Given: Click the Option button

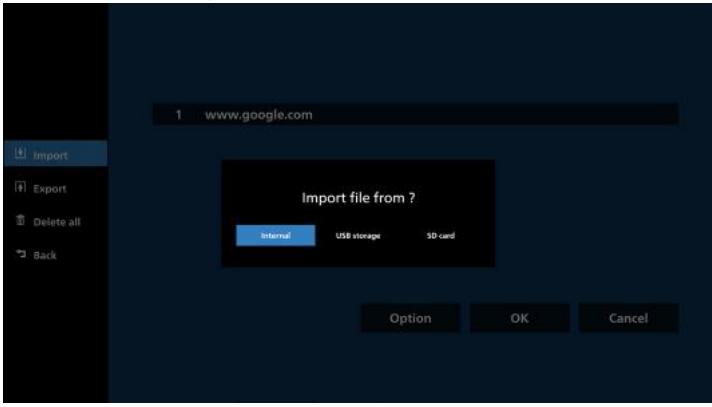Looking at the screenshot, I should click(x=410, y=318).
